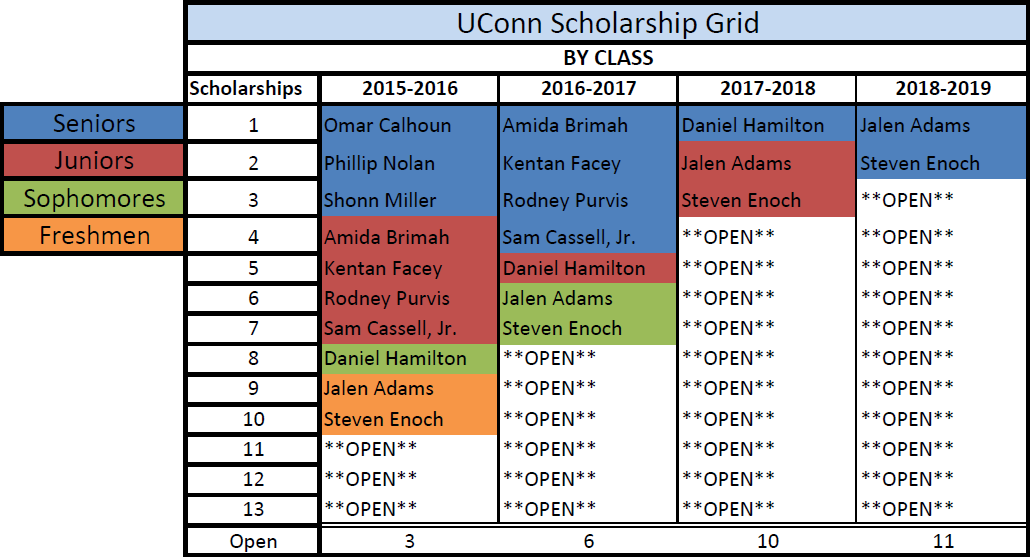
Task: Click the 2017-2018 column header
Action: pyautogui.click(x=767, y=89)
